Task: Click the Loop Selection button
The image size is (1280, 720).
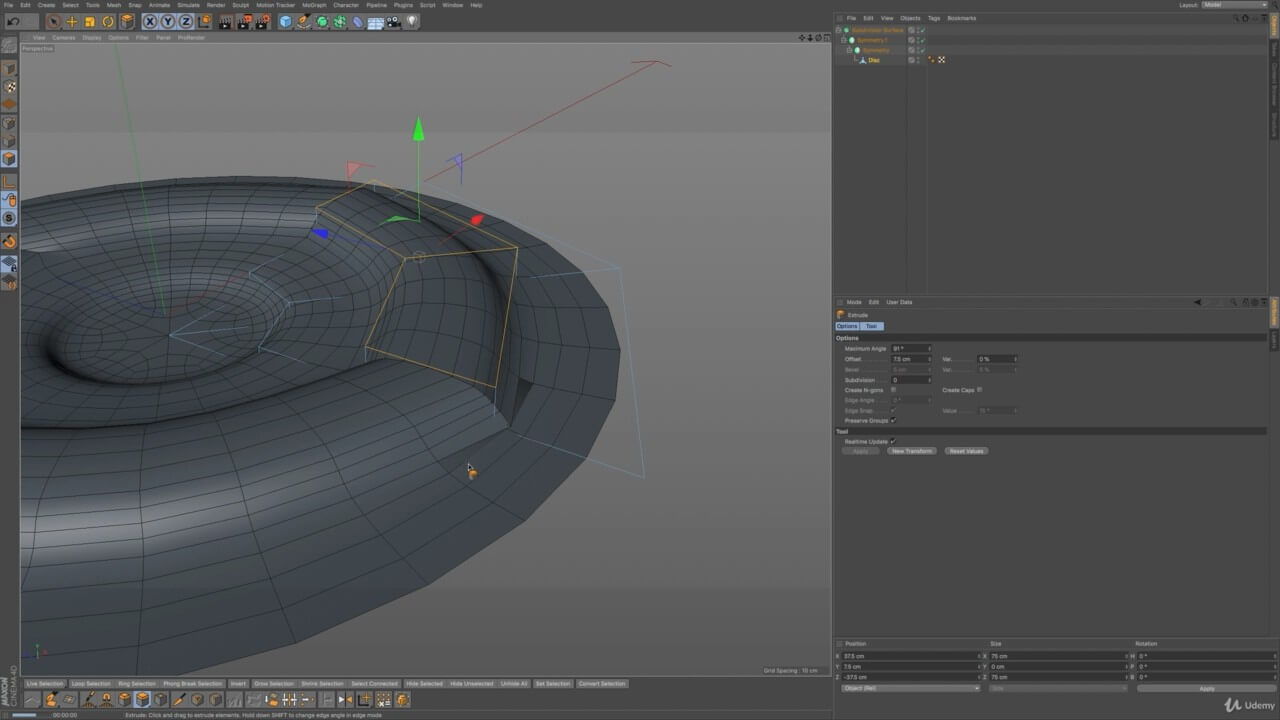Action: (91, 684)
